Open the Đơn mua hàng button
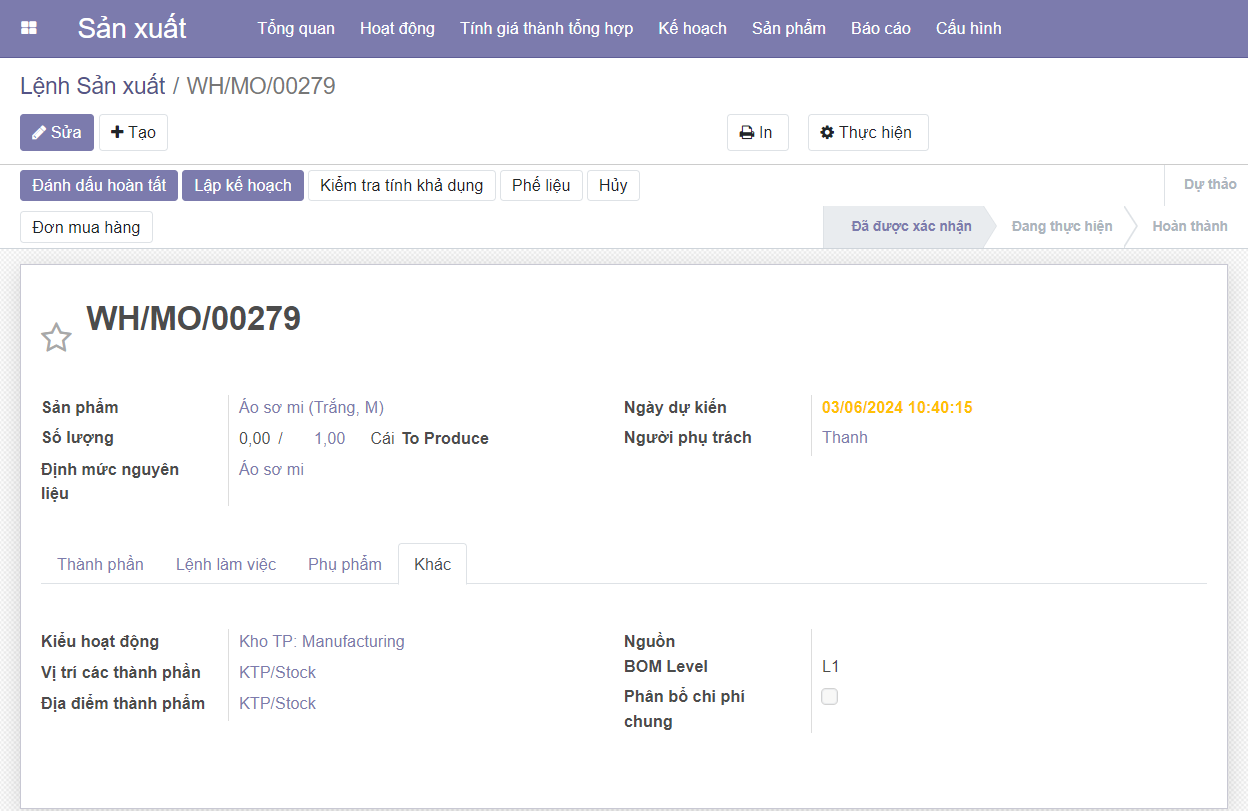This screenshot has width=1248, height=811. (x=86, y=227)
